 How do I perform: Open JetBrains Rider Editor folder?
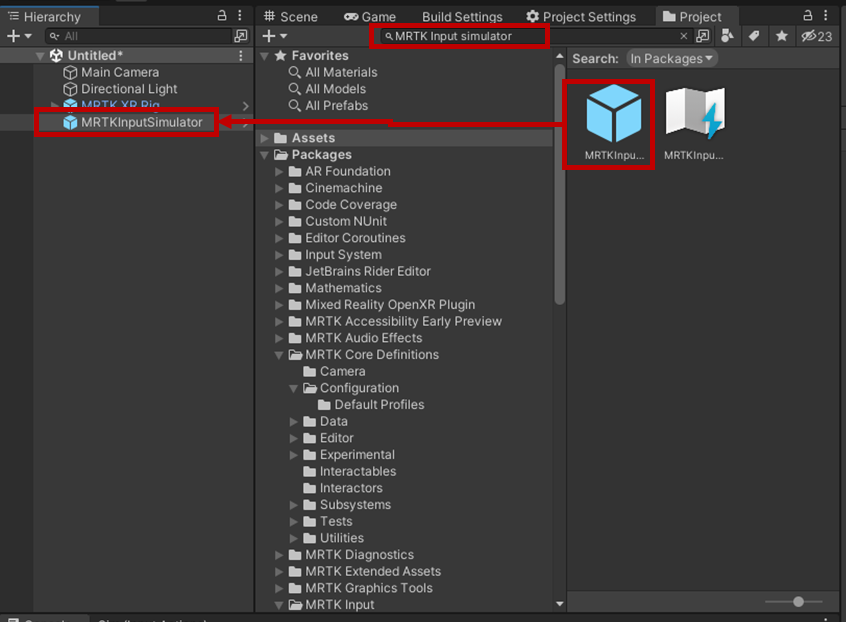coord(360,271)
